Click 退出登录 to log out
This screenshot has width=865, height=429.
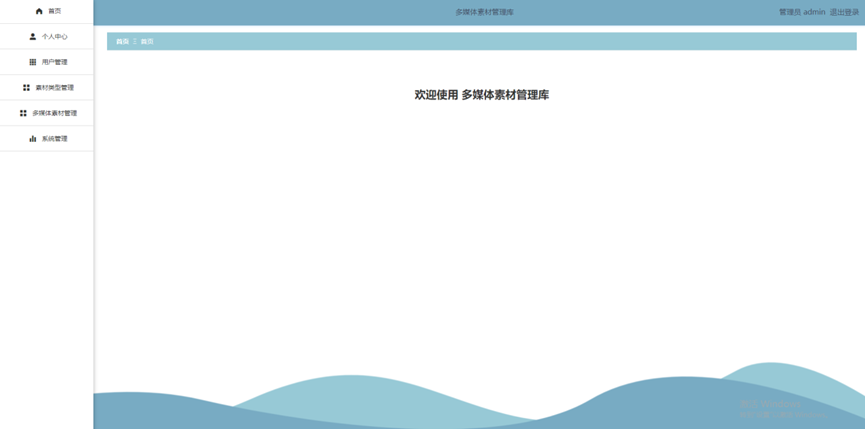[844, 12]
